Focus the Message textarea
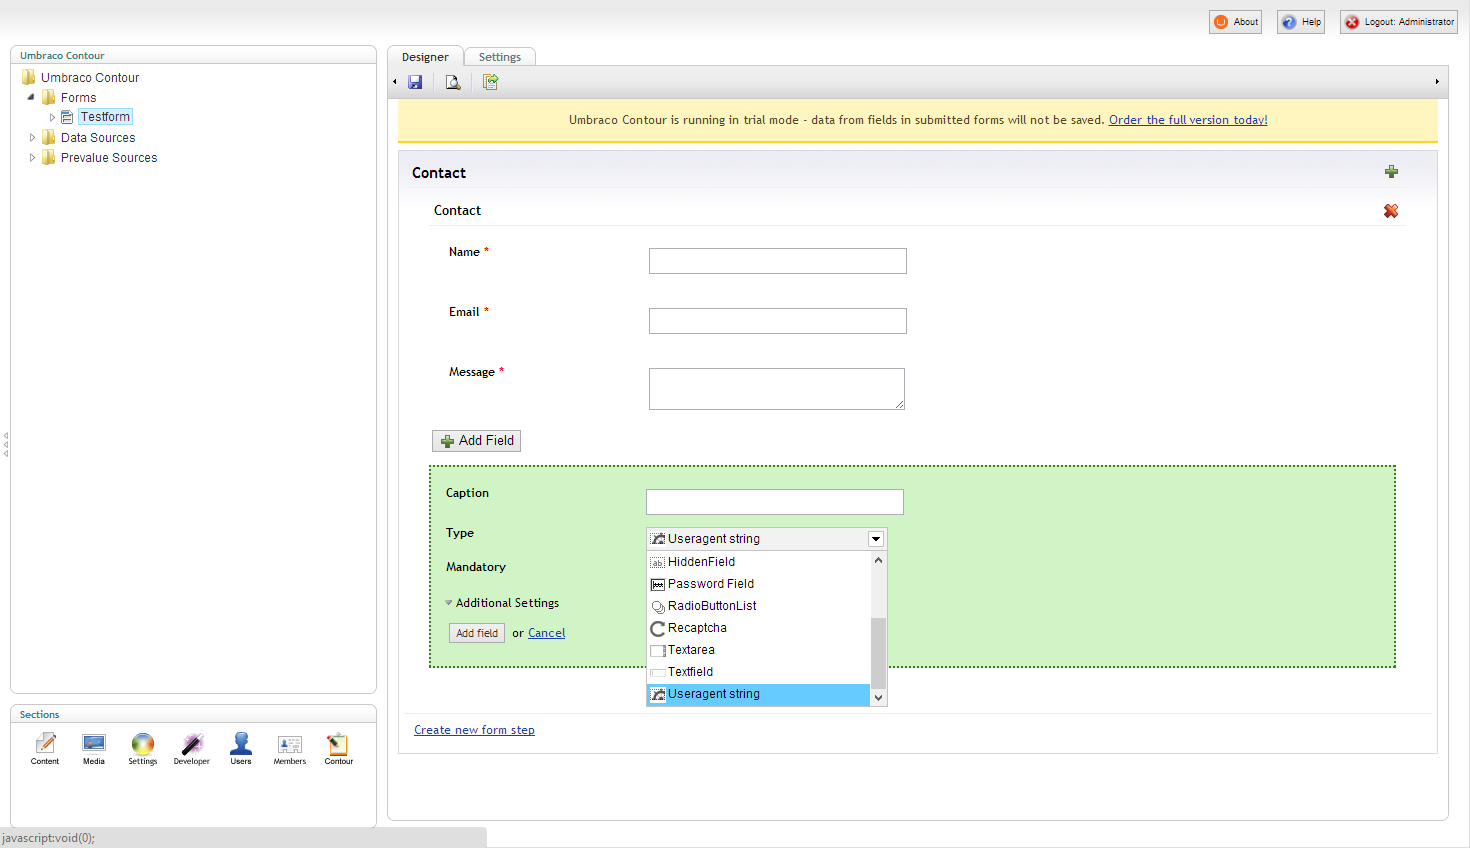The height and width of the screenshot is (848, 1470). 777,389
